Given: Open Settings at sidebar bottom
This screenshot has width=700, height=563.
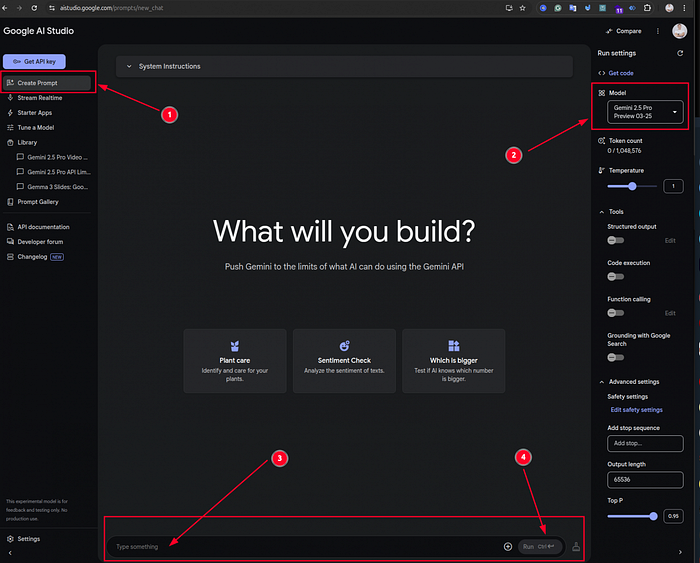Looking at the screenshot, I should point(29,539).
